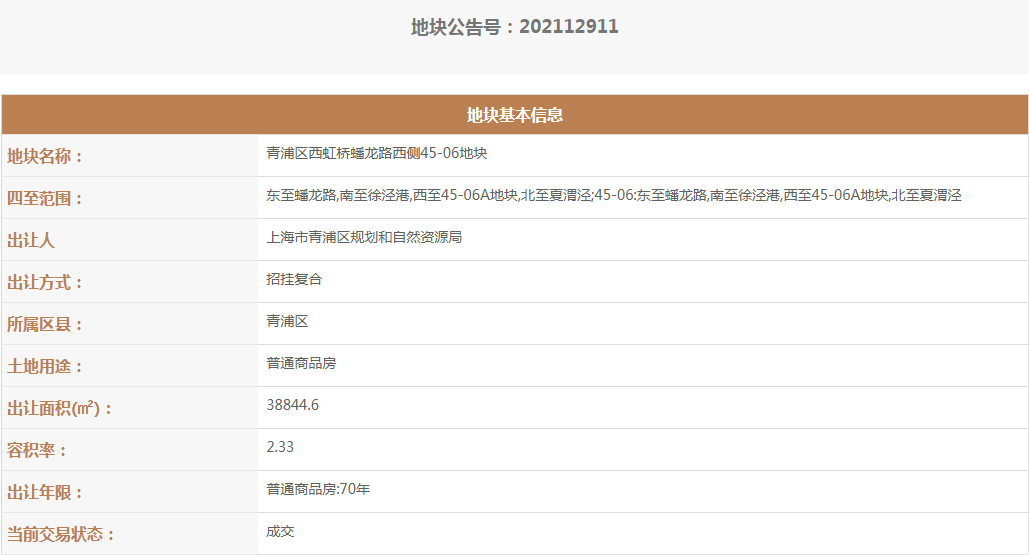Click the 土地用途 label
This screenshot has width=1029, height=555.
(x=45, y=366)
